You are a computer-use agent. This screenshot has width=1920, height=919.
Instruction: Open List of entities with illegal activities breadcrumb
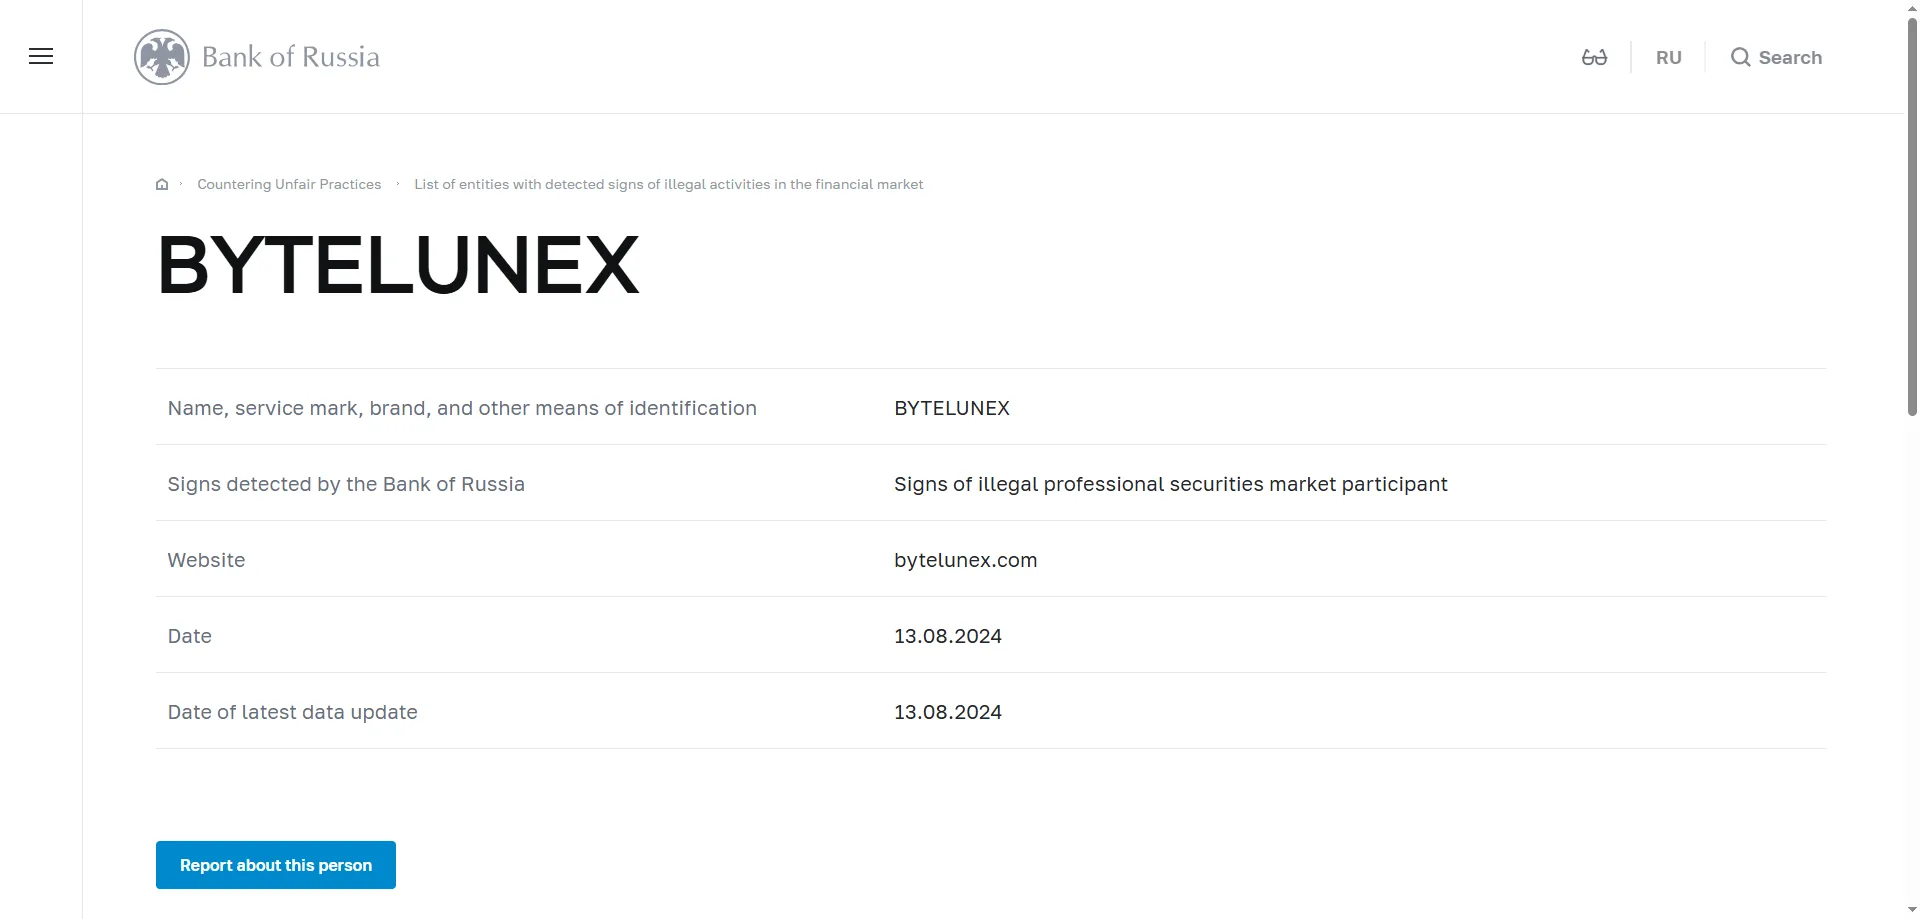[668, 184]
